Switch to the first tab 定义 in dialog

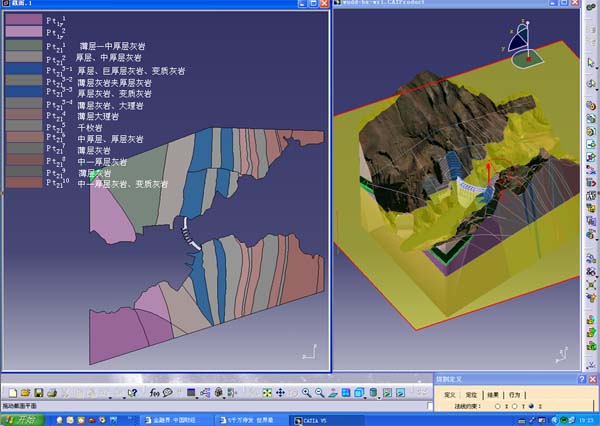[450, 395]
